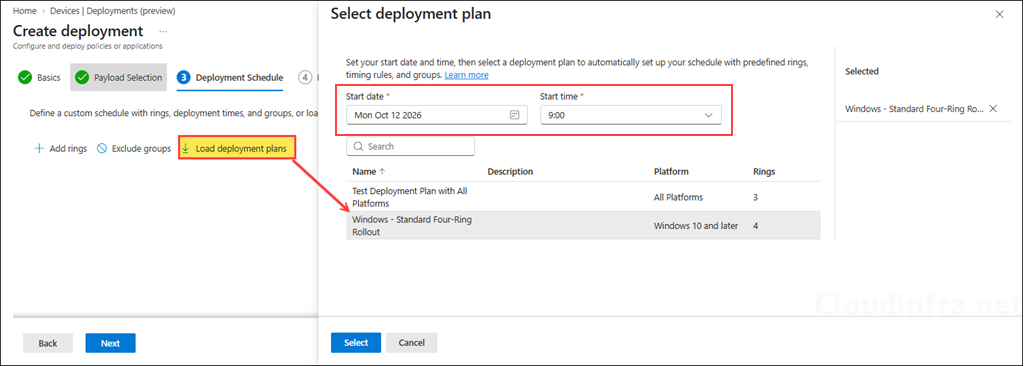Go to the Basics step
Screen dimensions: 1024x366
(40, 78)
